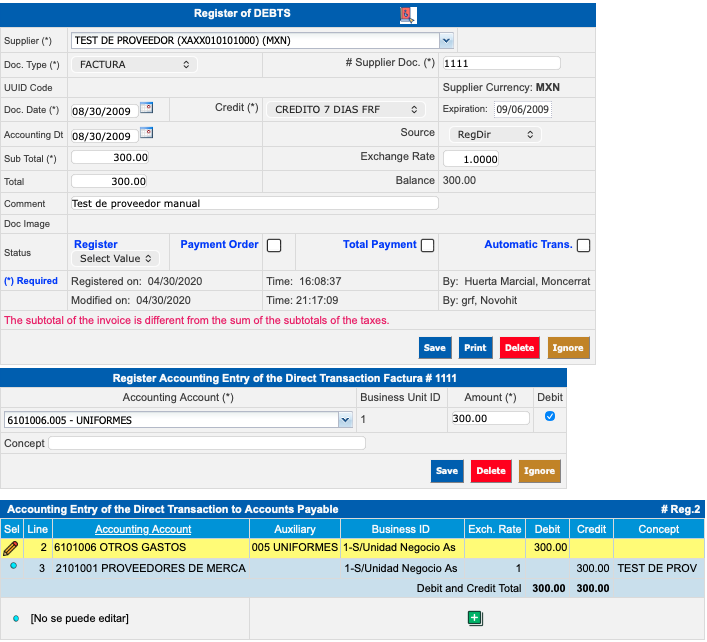Click the search icon in Register of DEBTS header

[x=406, y=15]
